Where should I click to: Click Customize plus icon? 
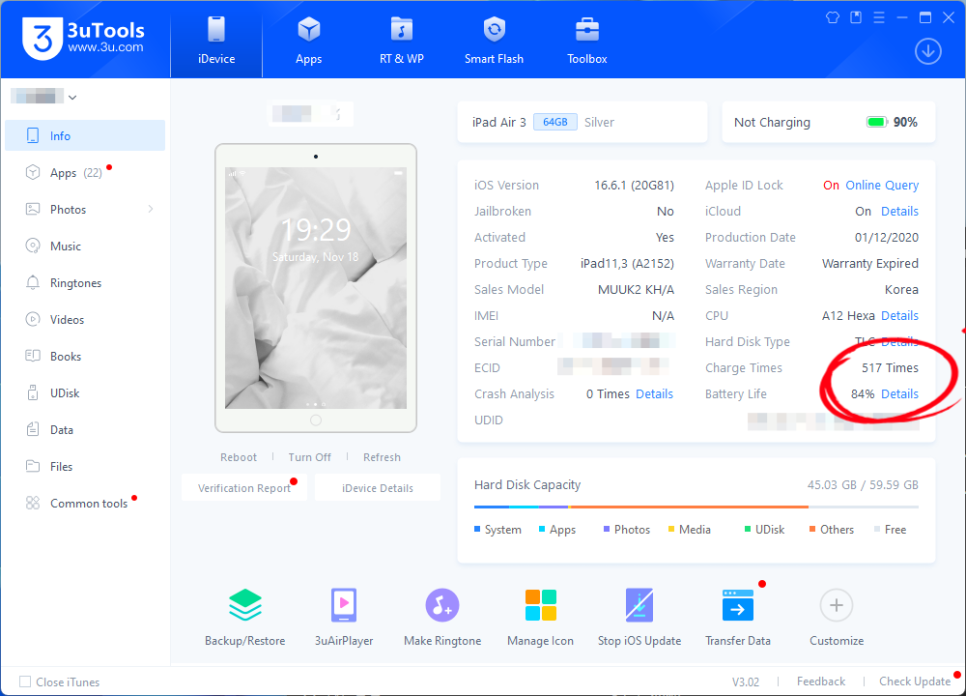tap(836, 605)
